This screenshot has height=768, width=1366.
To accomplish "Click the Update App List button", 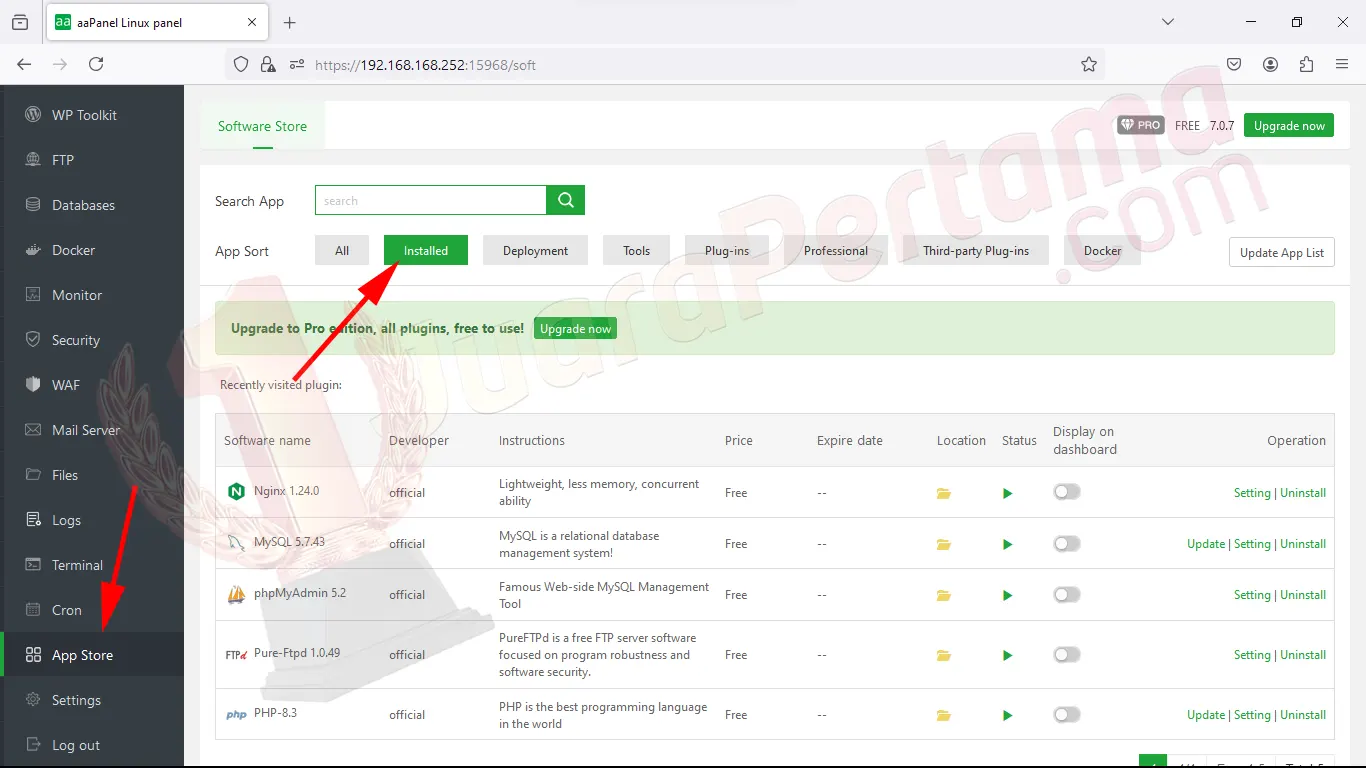I will point(1281,252).
